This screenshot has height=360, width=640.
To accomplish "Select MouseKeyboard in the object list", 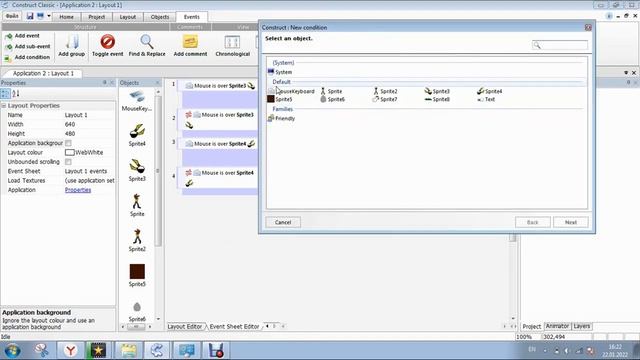I will tap(291, 91).
